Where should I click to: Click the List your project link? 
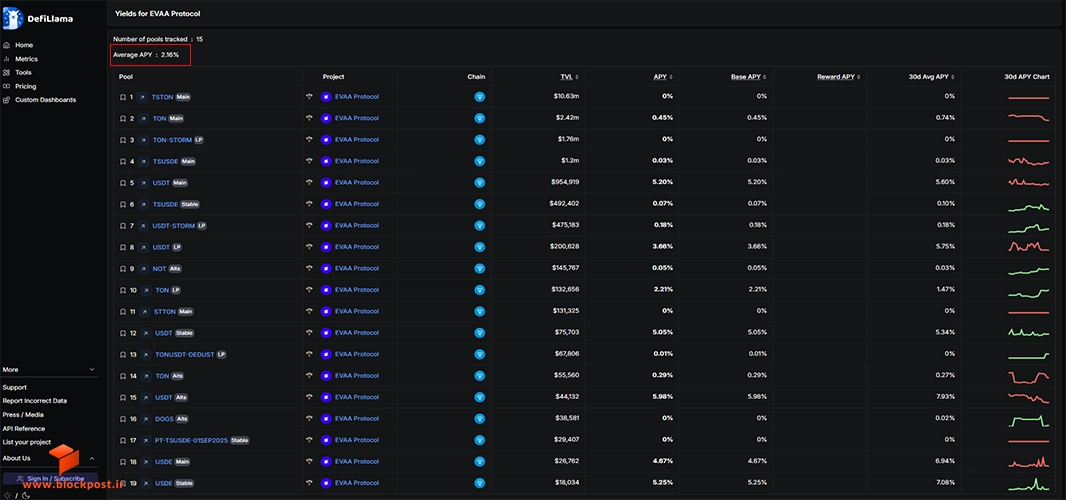tap(27, 442)
